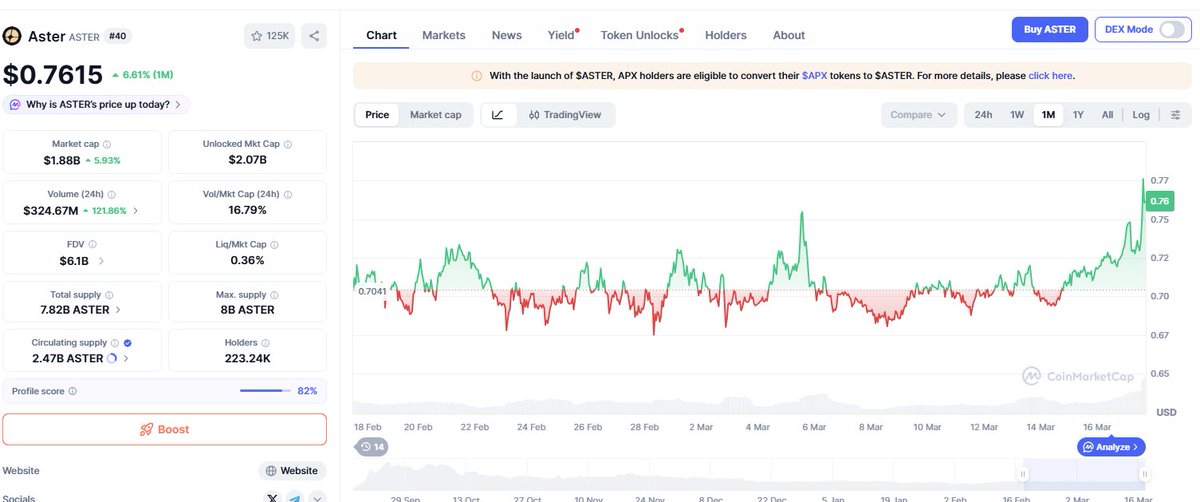Open the About tab
This screenshot has height=502, width=1200.
789,35
